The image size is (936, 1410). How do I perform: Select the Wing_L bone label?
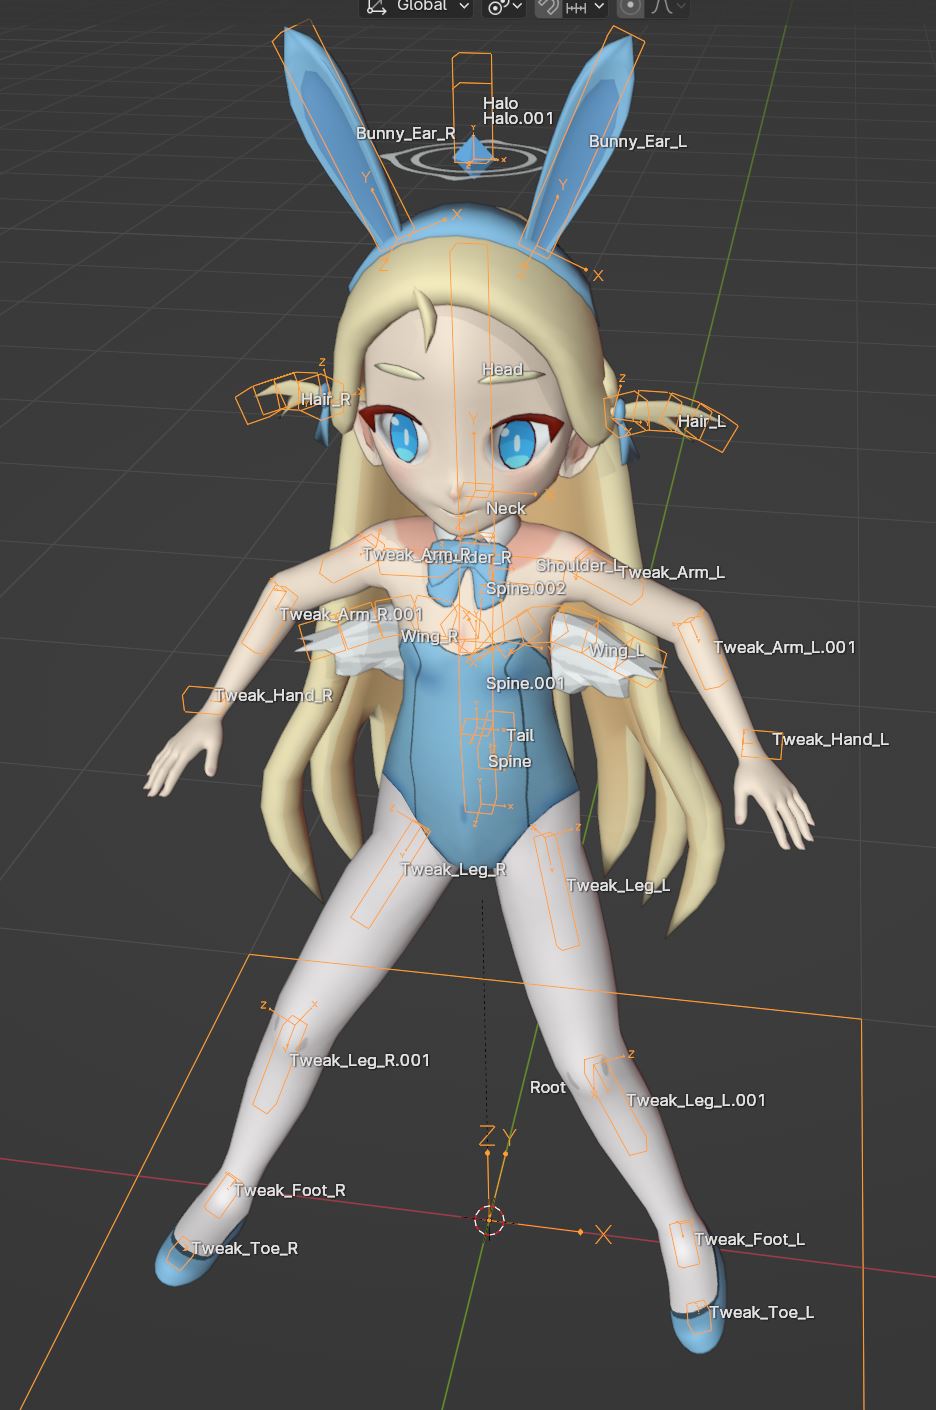pos(615,650)
